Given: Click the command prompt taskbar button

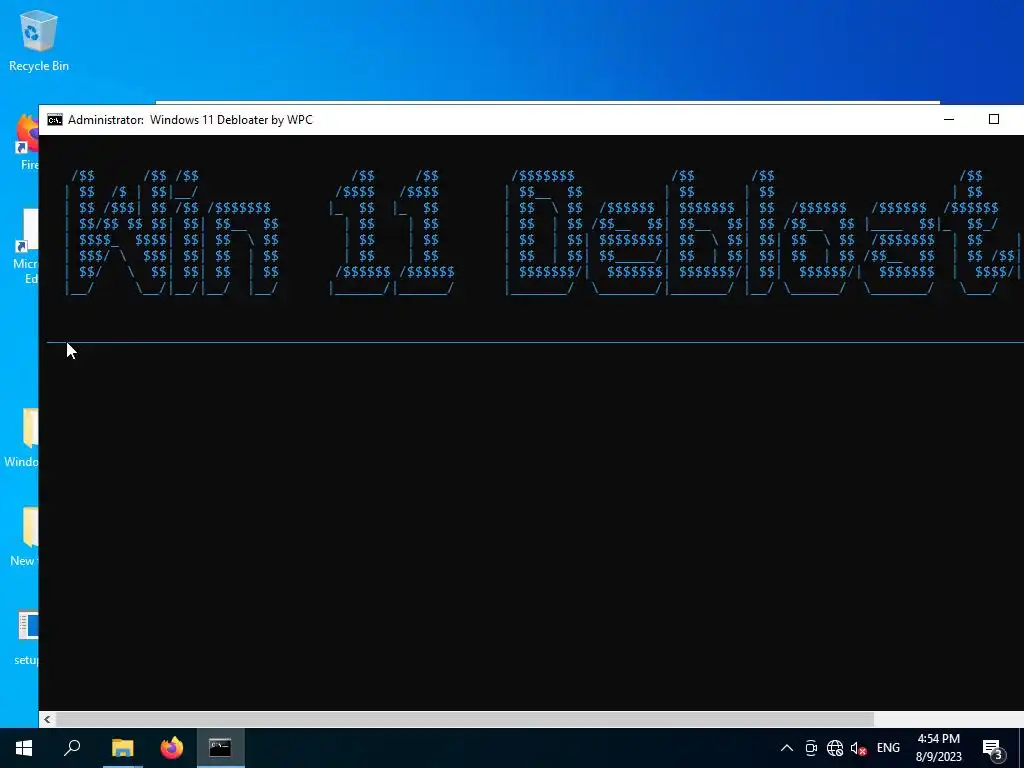Looking at the screenshot, I should point(221,748).
